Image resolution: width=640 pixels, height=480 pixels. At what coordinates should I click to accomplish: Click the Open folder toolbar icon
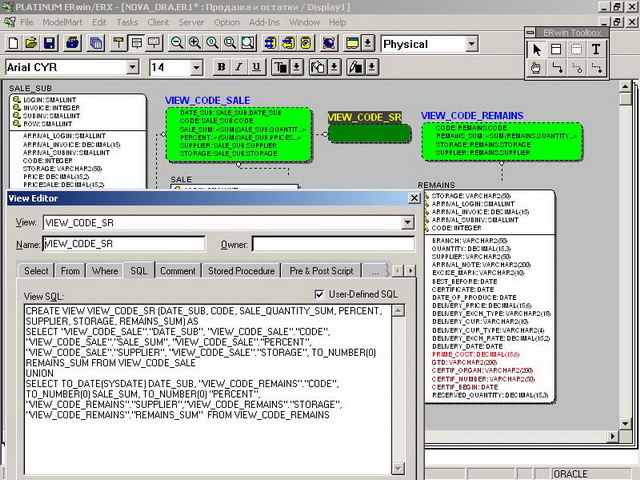click(31, 43)
